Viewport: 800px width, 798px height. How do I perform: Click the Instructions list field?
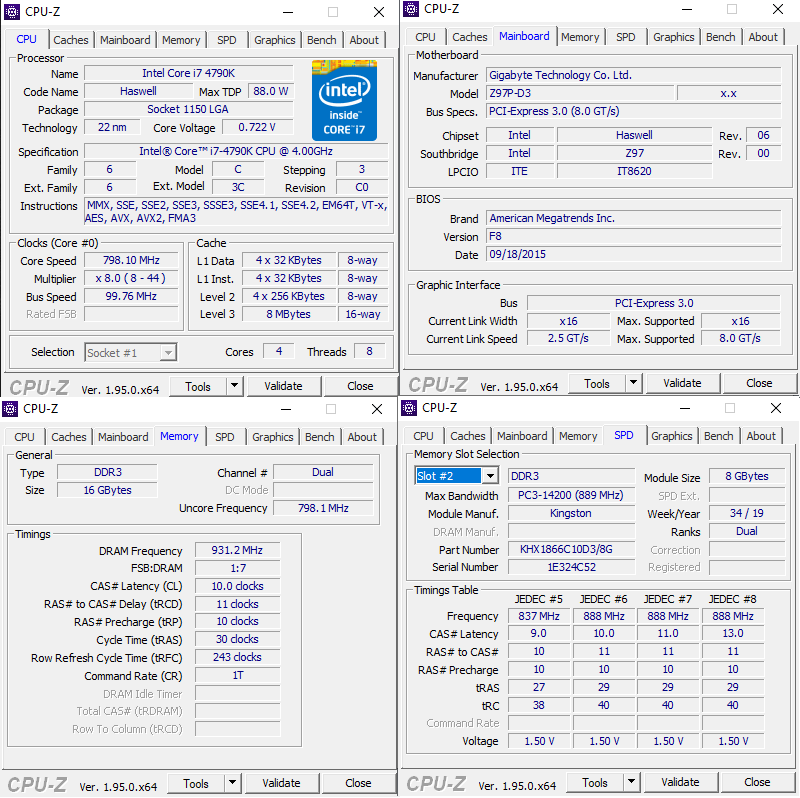click(x=236, y=212)
